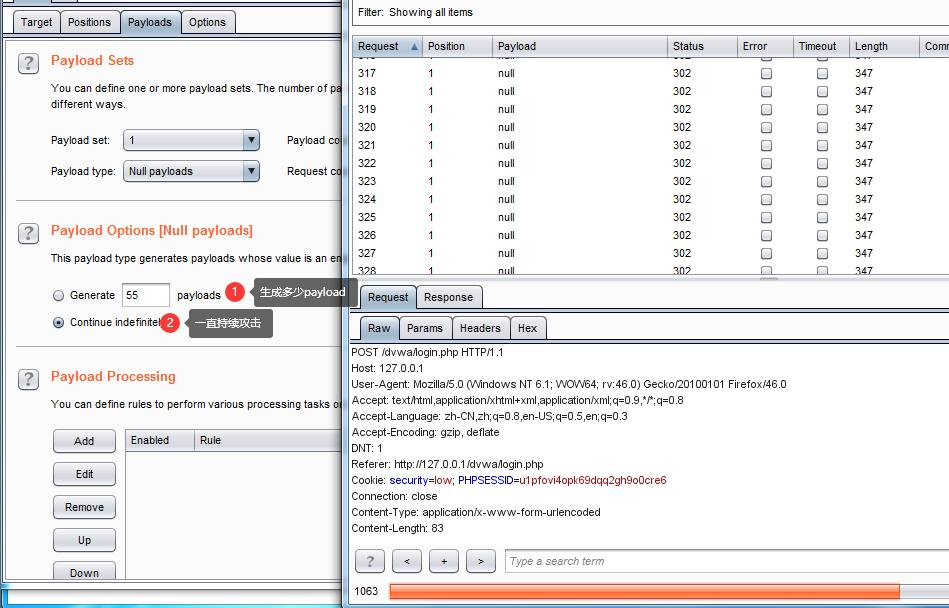Viewport: 949px width, 608px height.
Task: Click the PHPSESSID cookie value text
Action: coord(593,480)
